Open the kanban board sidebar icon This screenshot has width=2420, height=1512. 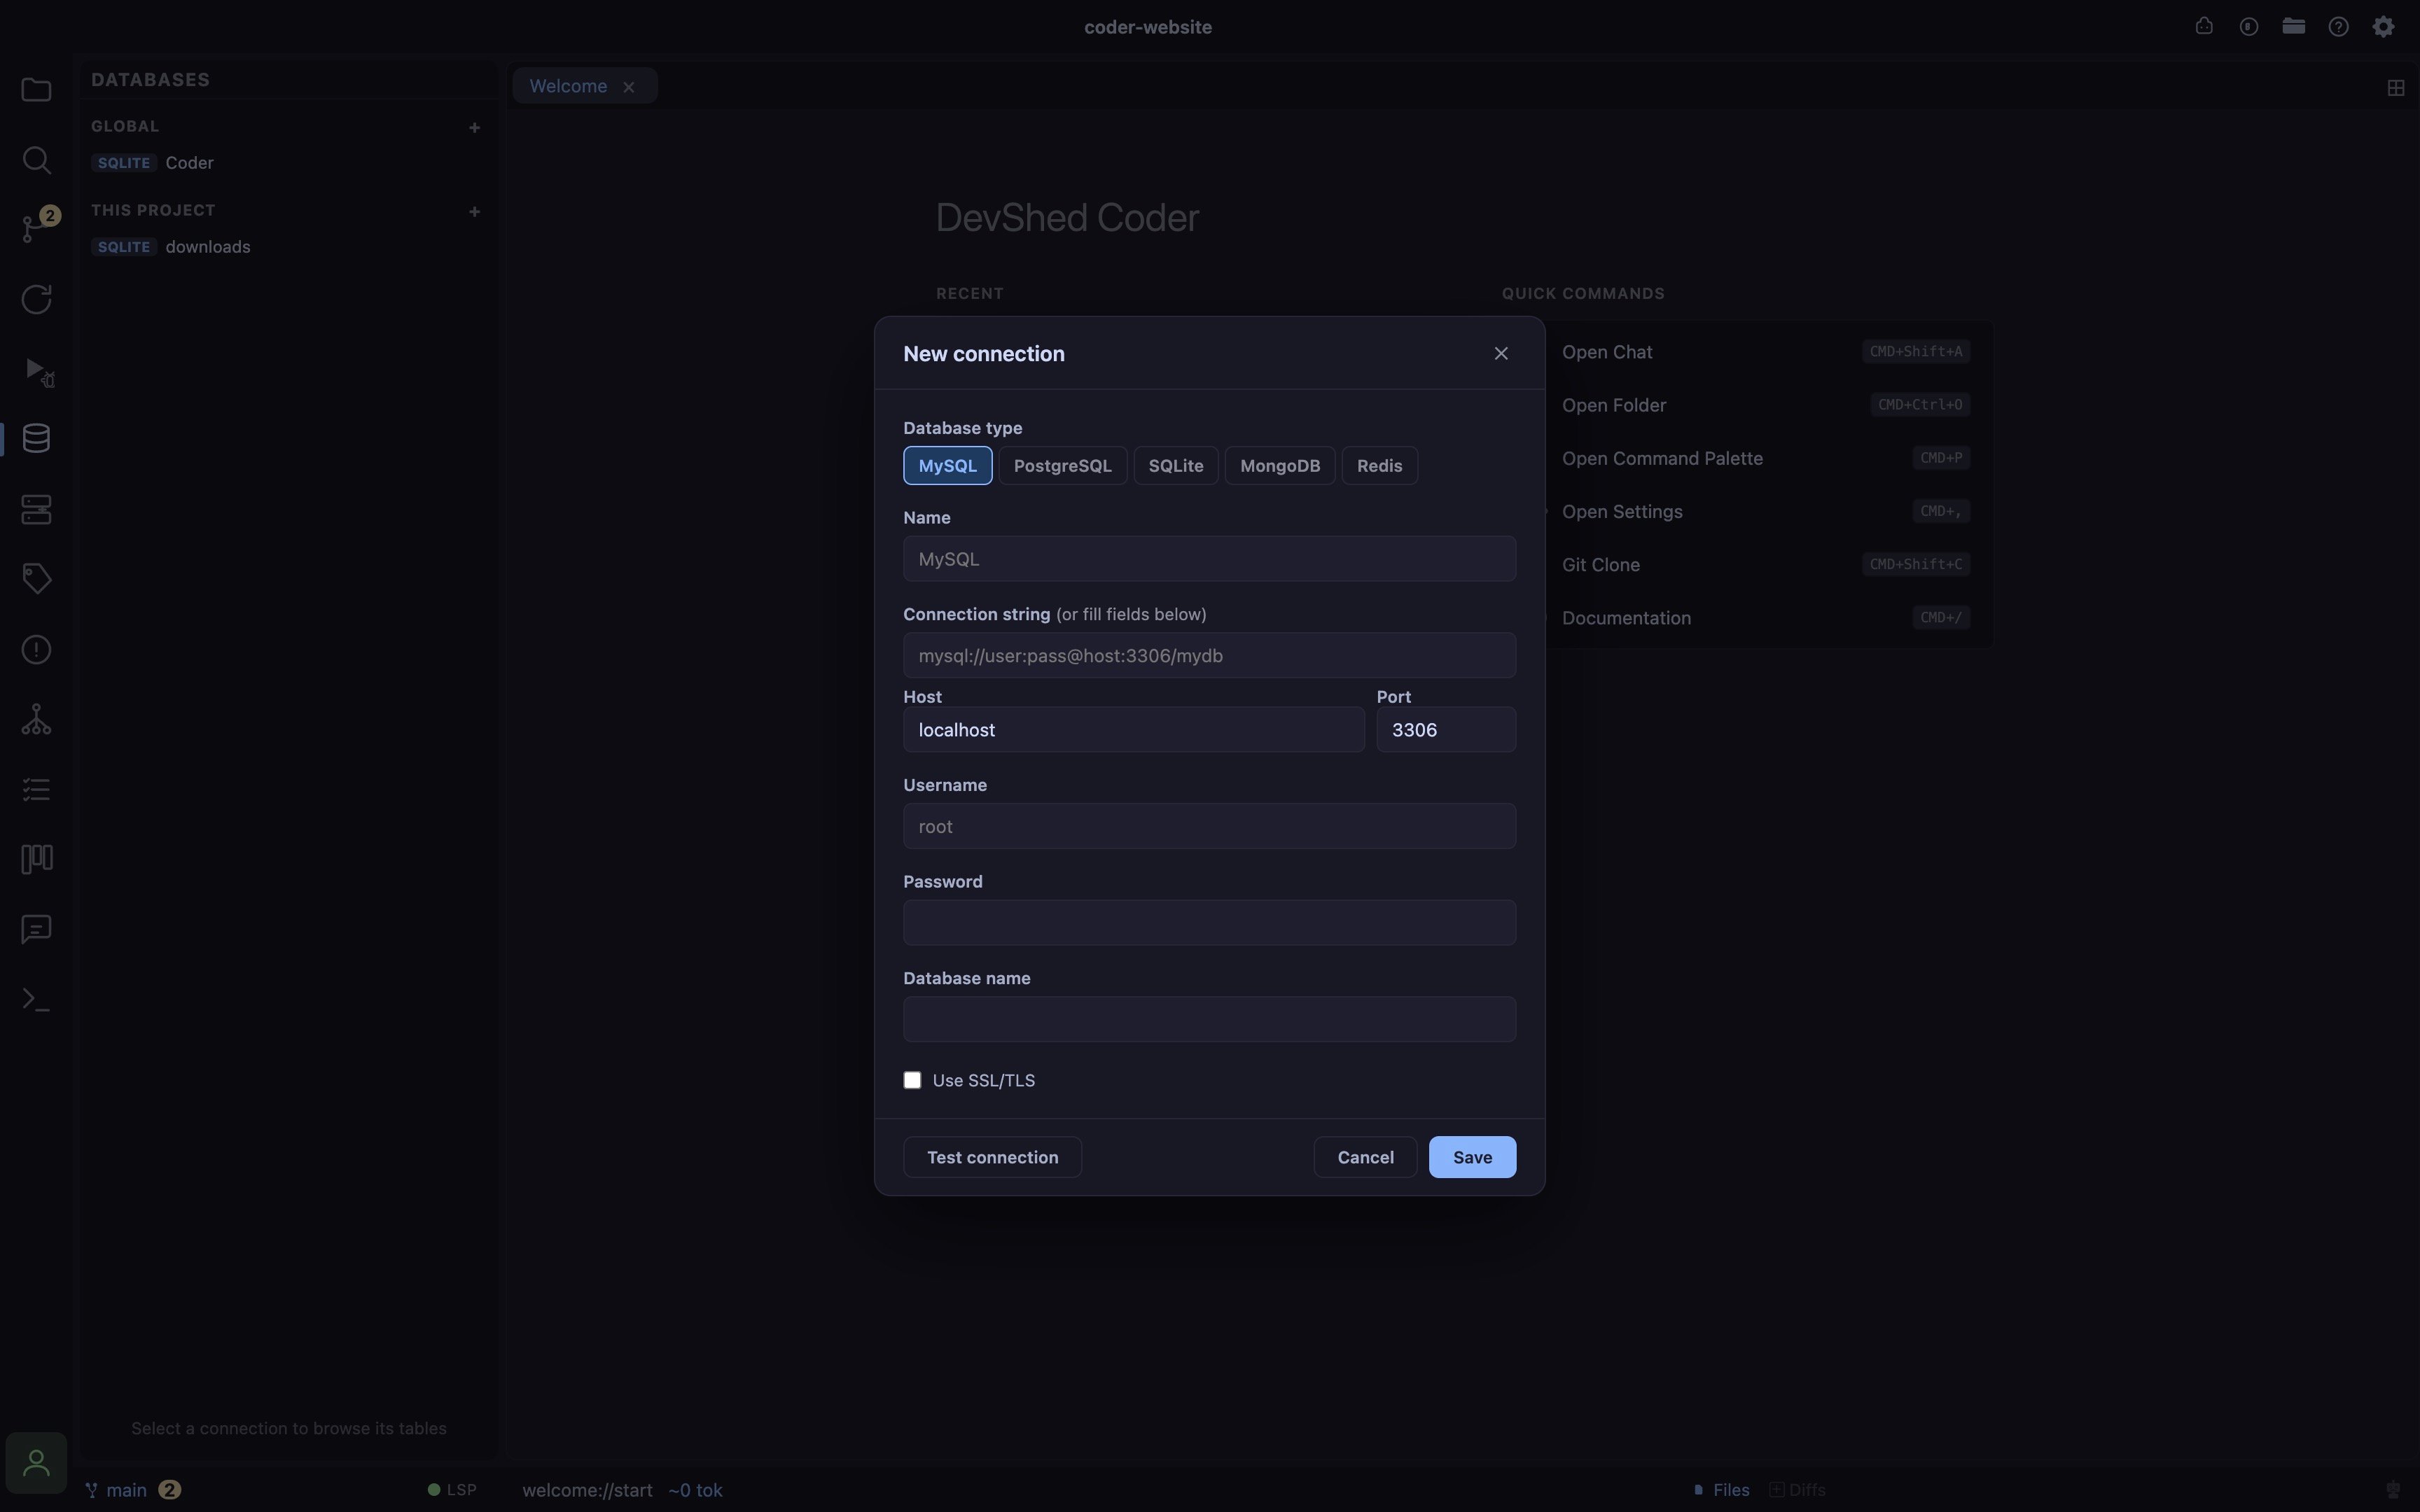(x=36, y=859)
